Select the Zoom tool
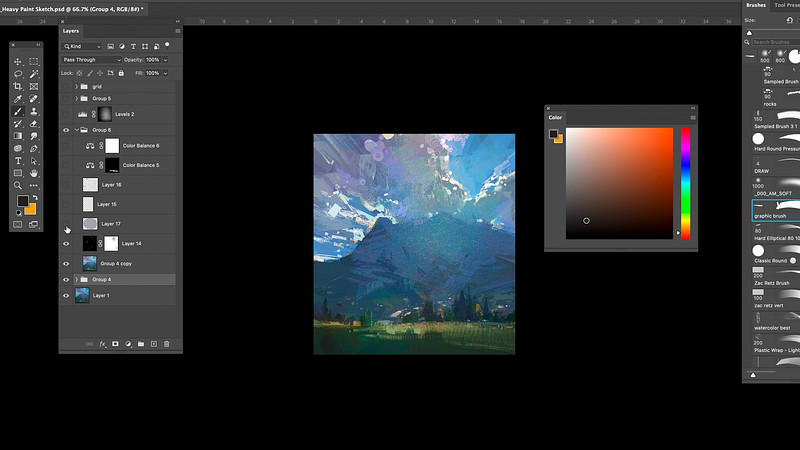Viewport: 800px width, 450px height. click(x=18, y=185)
